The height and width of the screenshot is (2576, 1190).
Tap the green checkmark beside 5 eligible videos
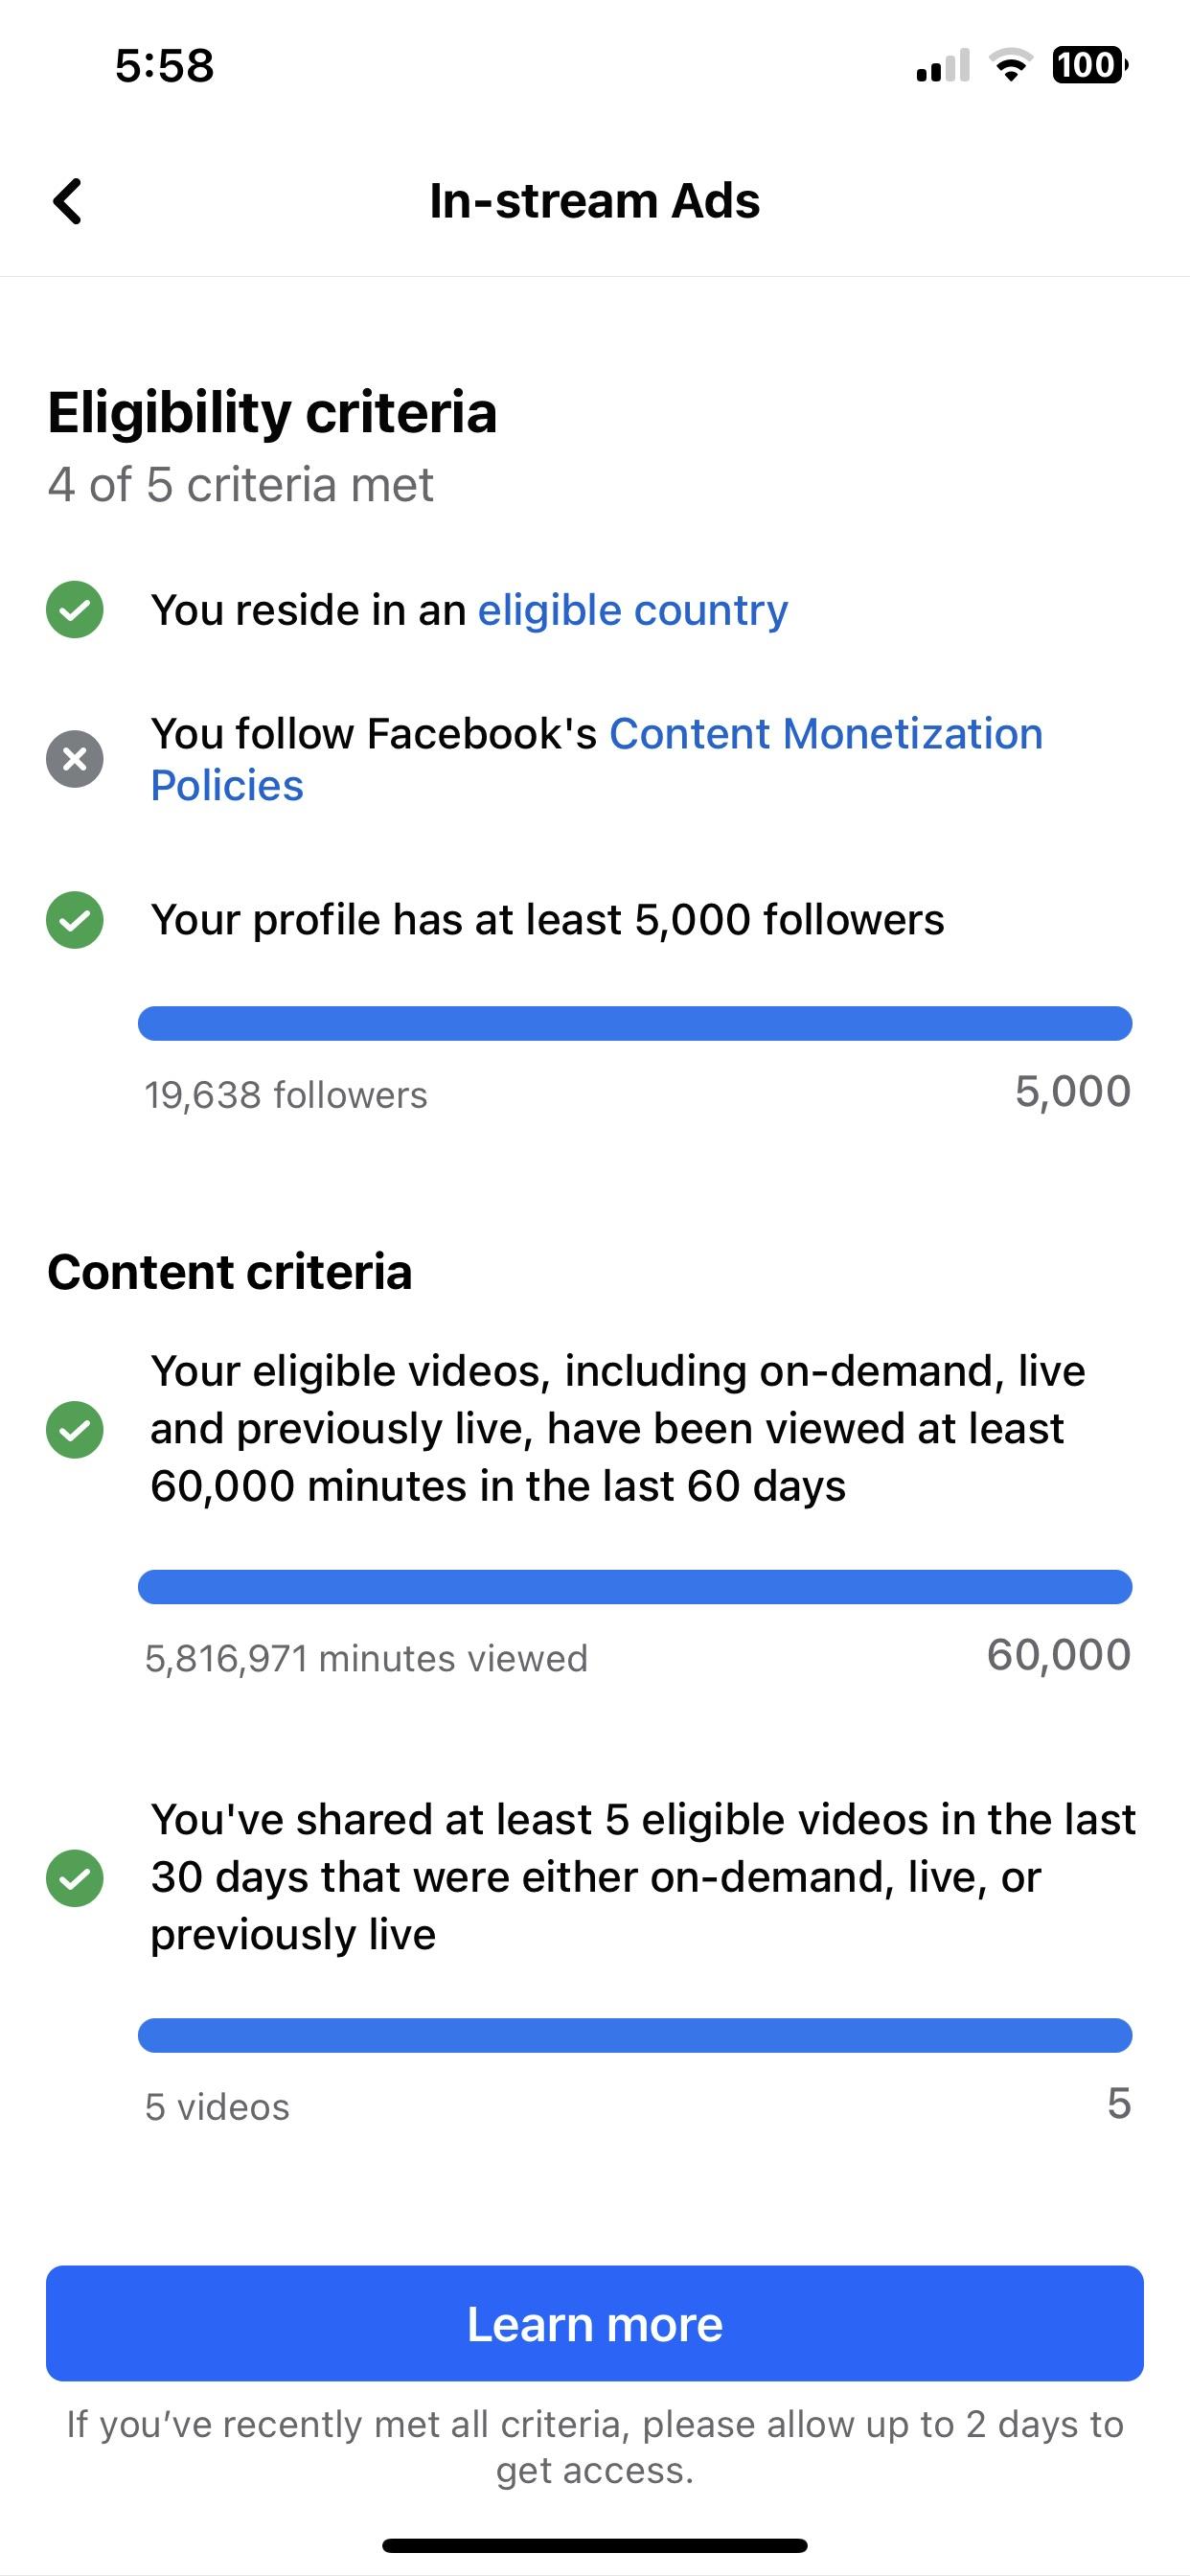click(x=75, y=1878)
